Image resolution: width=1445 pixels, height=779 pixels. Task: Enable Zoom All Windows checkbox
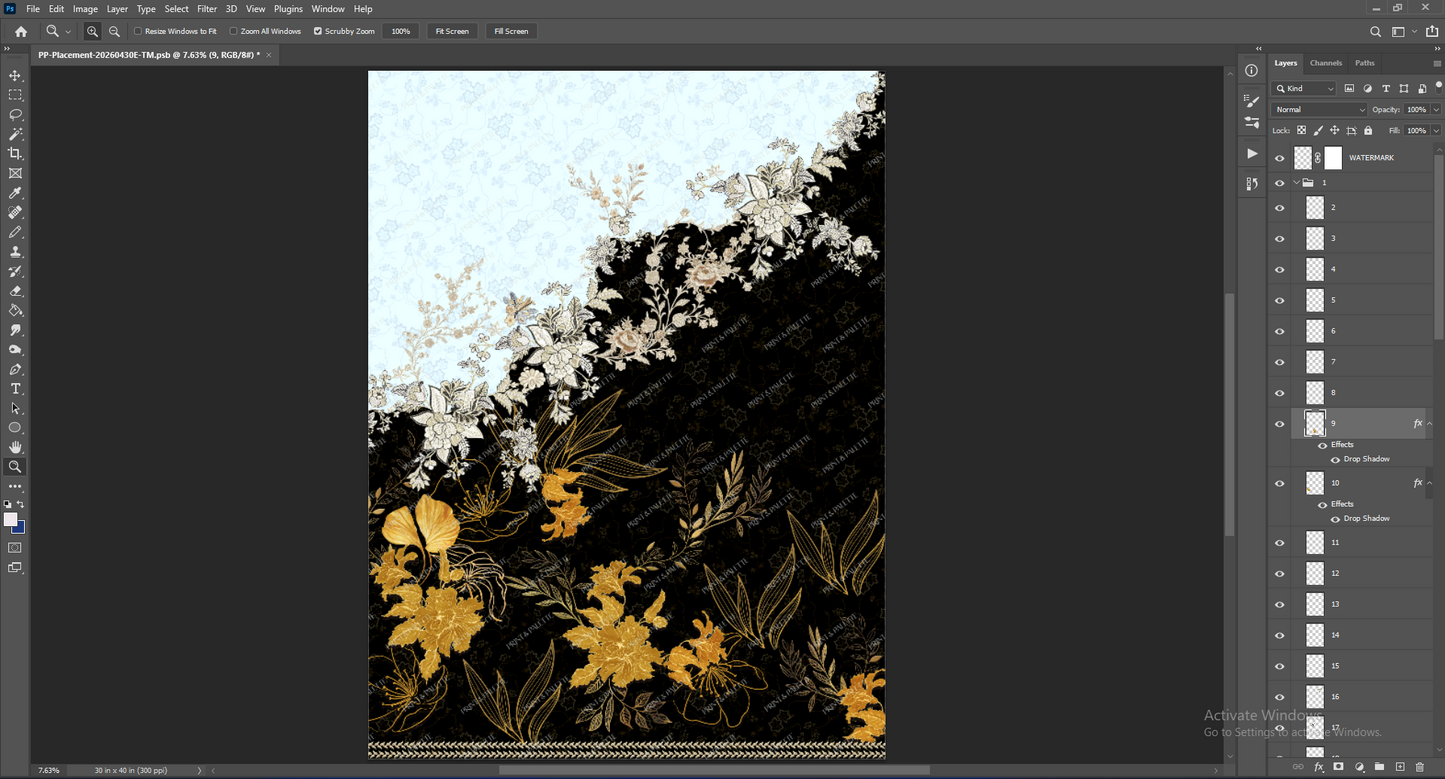pyautogui.click(x=234, y=31)
